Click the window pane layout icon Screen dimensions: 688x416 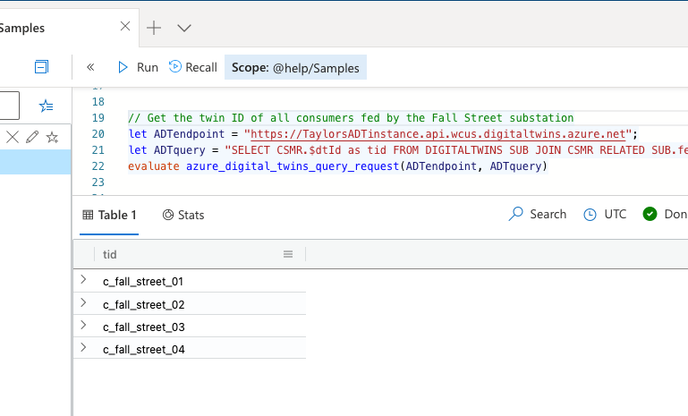pyautogui.click(x=41, y=67)
